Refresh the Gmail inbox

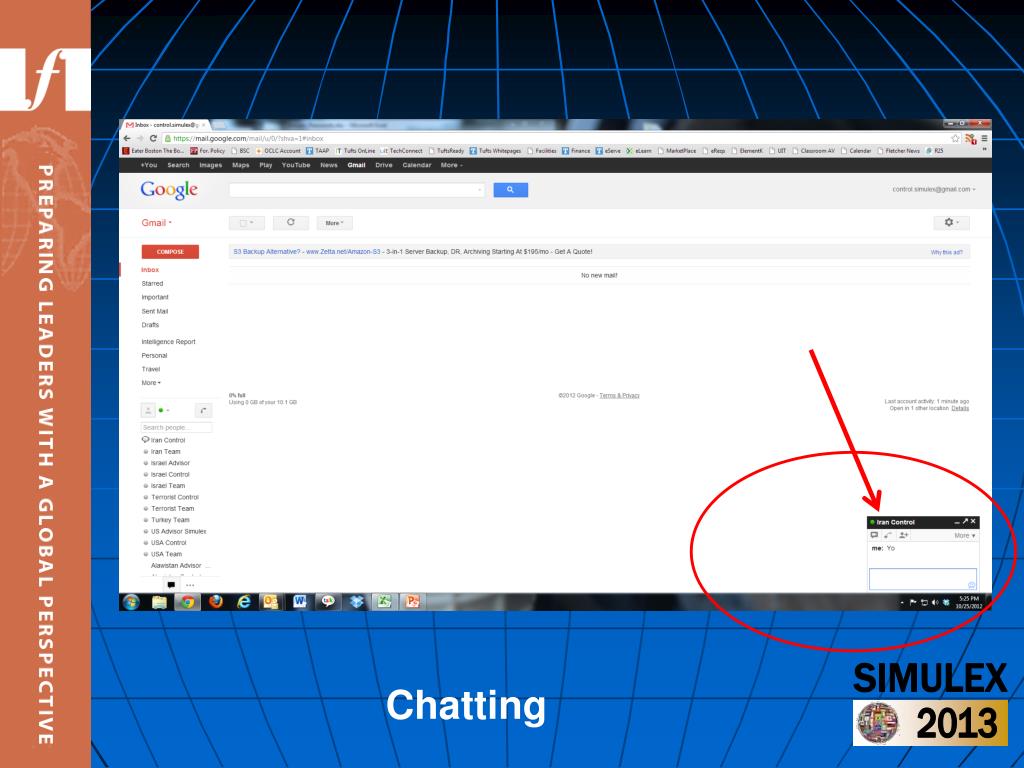tap(291, 223)
